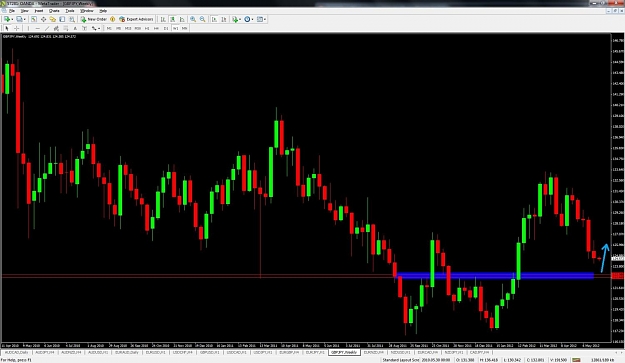Toggle the MN monthly timeframe button

[x=185, y=28]
